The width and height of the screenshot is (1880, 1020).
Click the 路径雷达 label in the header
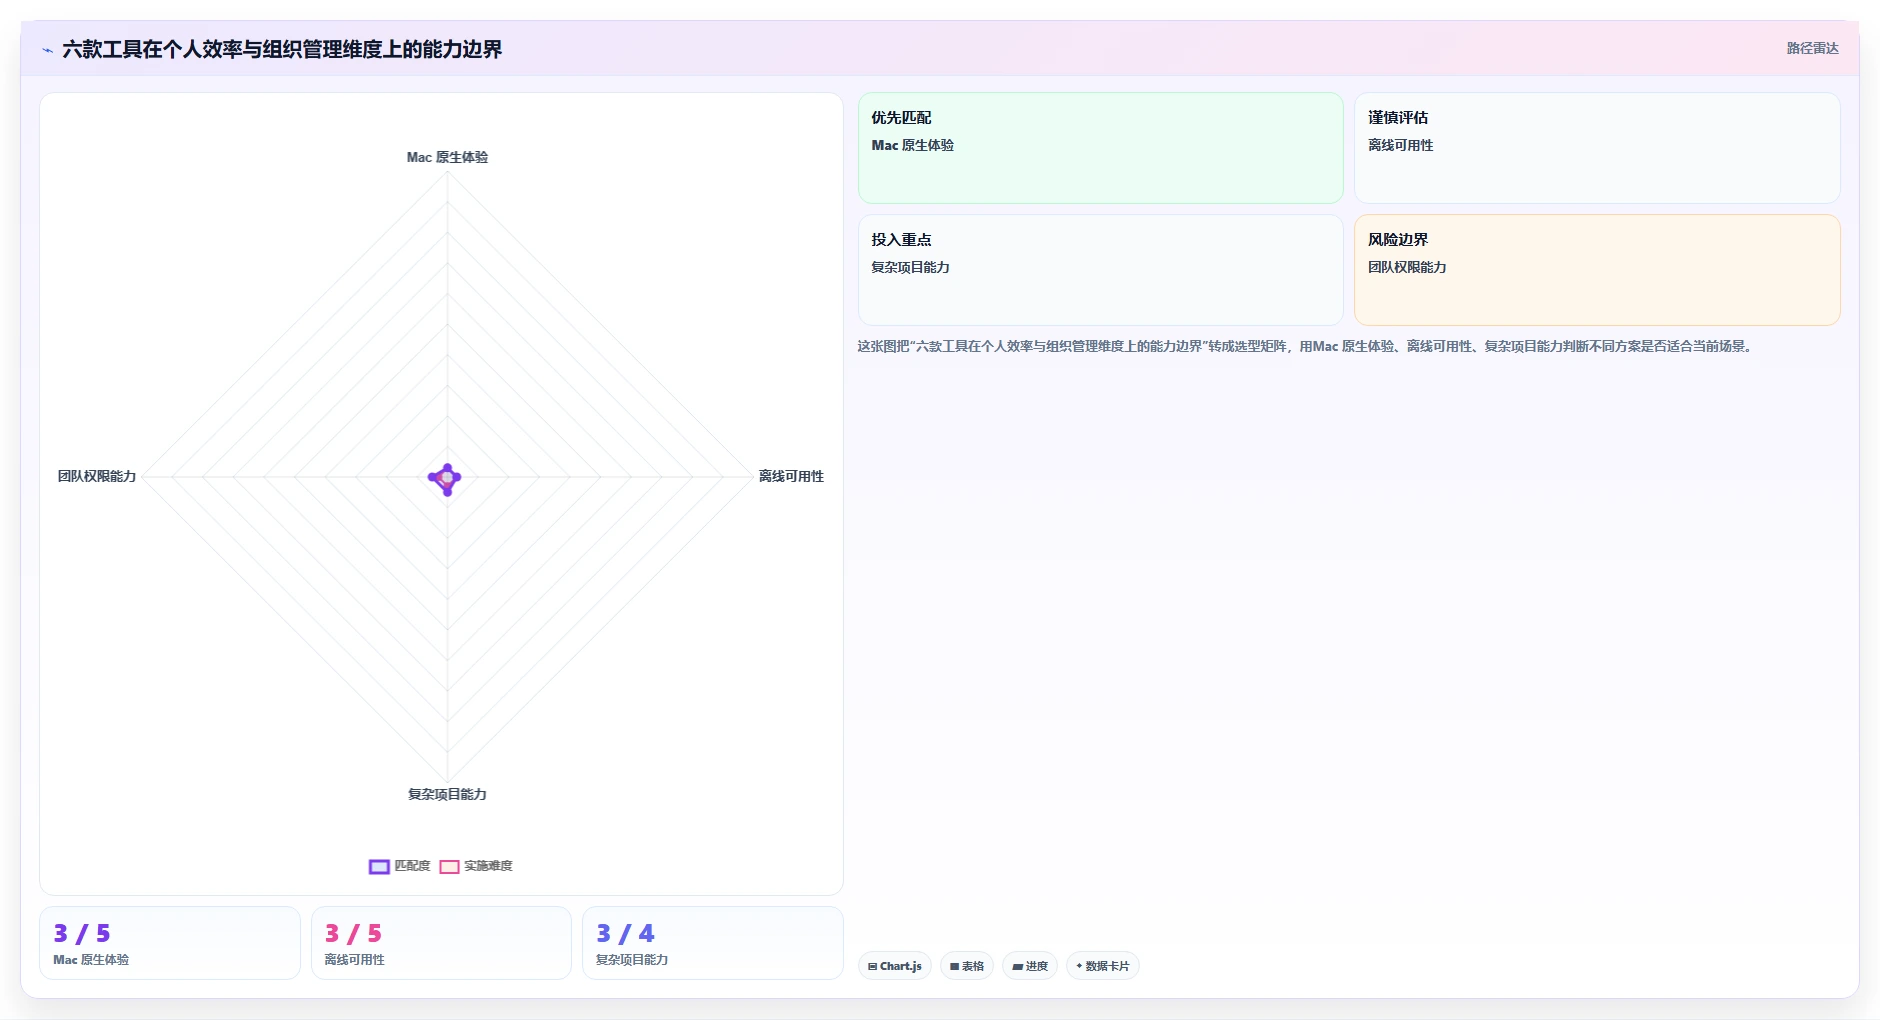[x=1812, y=48]
